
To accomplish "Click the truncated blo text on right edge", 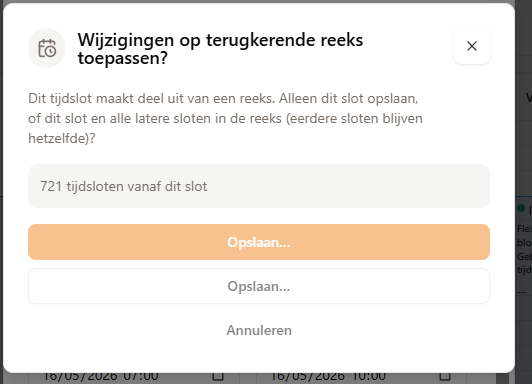I will point(525,243).
